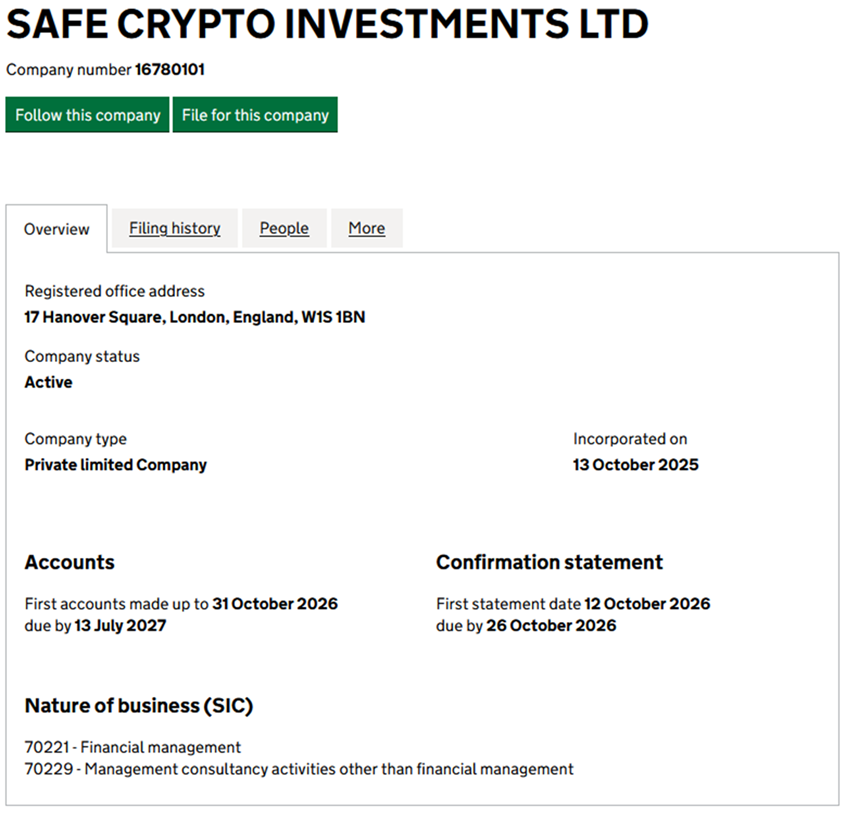Click the Overview tab

coord(57,229)
